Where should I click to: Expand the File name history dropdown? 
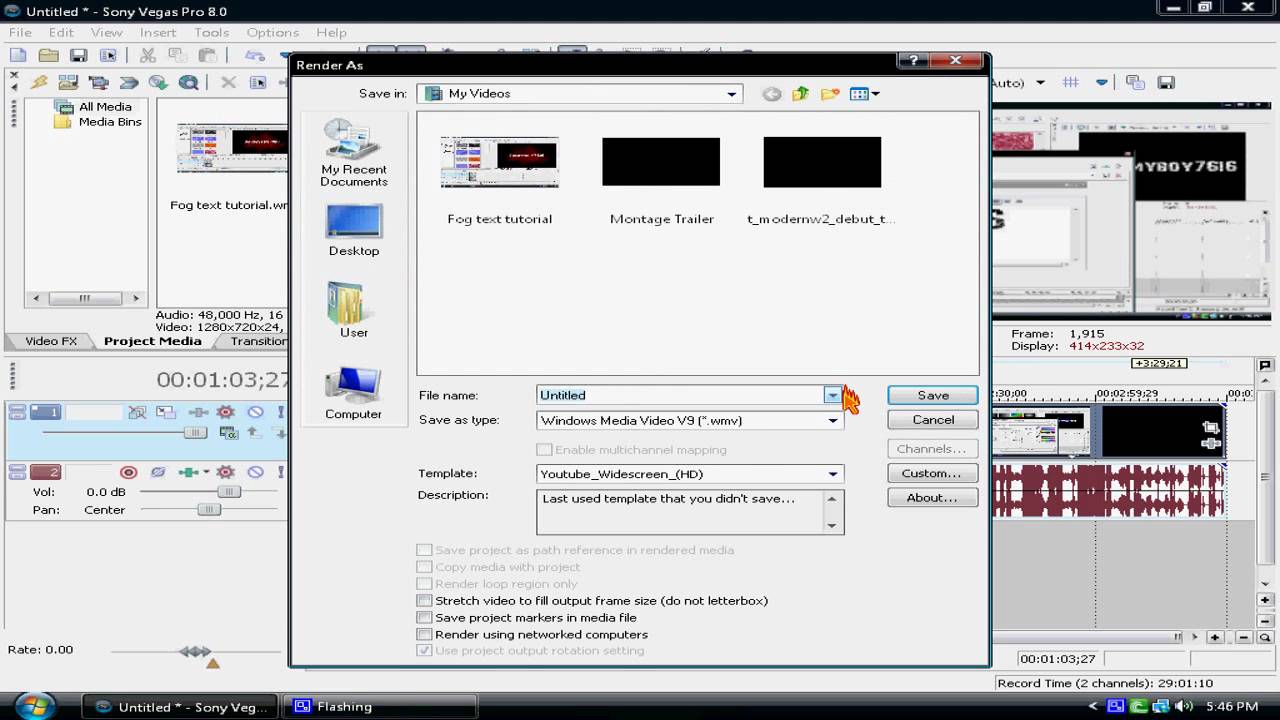[832, 395]
